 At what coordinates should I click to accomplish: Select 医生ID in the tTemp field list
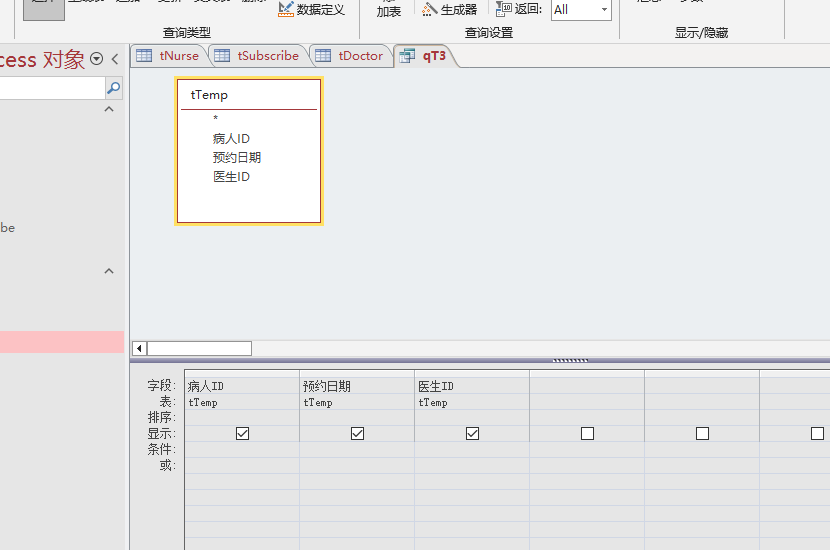231,177
